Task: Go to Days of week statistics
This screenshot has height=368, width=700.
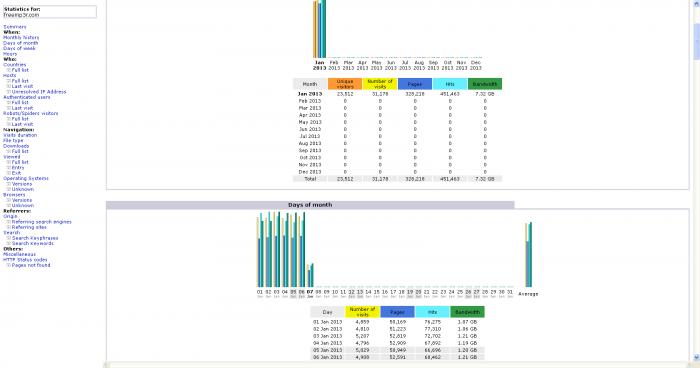Action: click(19, 49)
